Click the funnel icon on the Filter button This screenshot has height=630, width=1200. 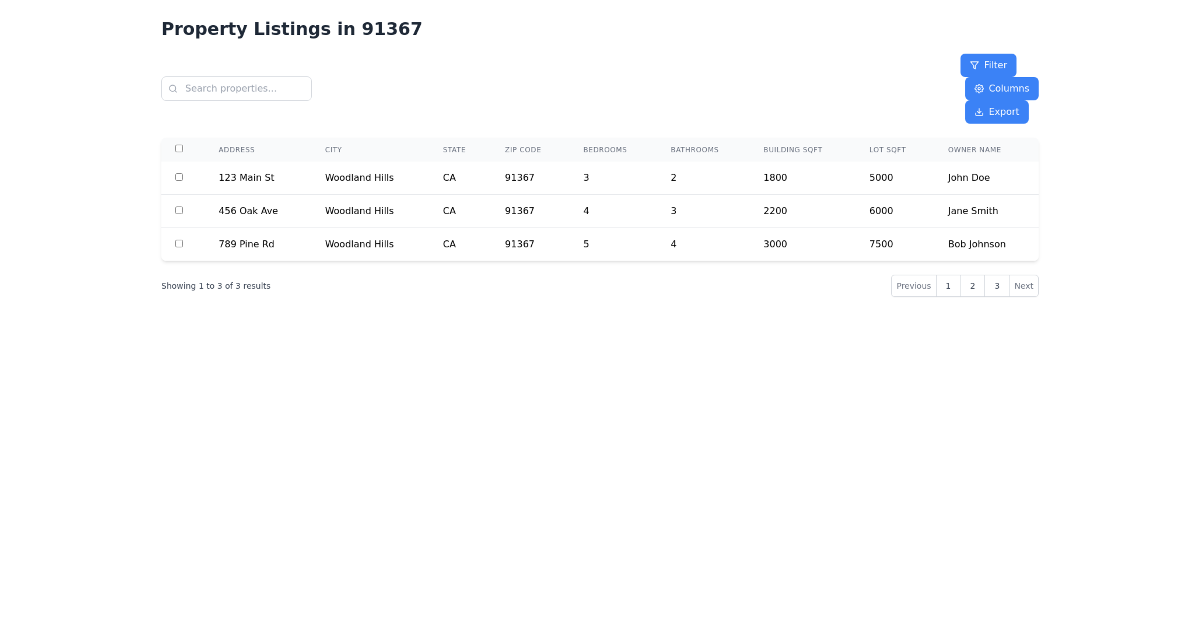click(x=974, y=64)
